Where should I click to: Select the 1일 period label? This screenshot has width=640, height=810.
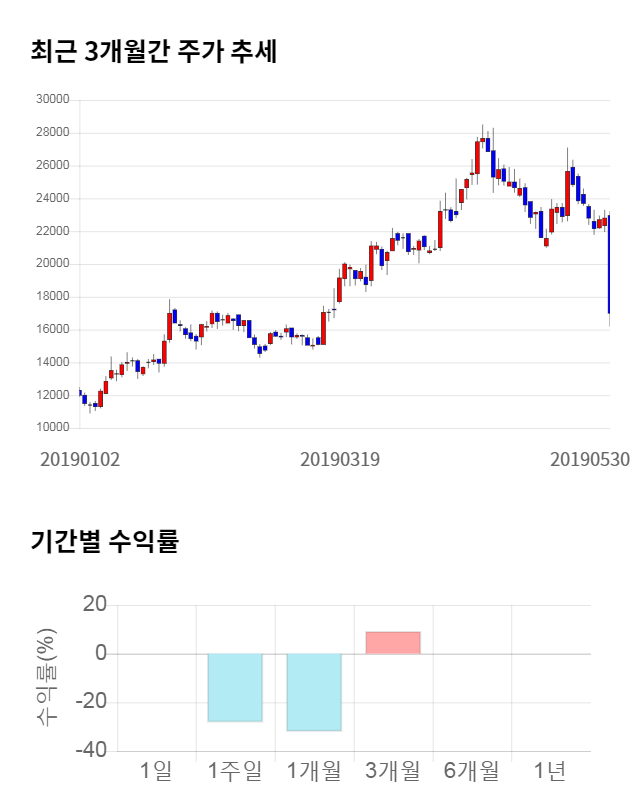tap(156, 771)
